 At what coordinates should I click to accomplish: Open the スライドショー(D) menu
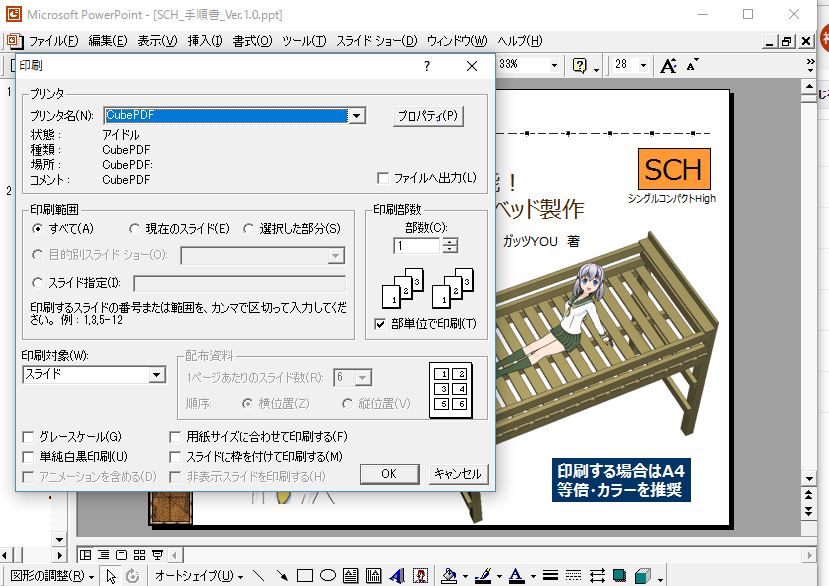(x=376, y=41)
